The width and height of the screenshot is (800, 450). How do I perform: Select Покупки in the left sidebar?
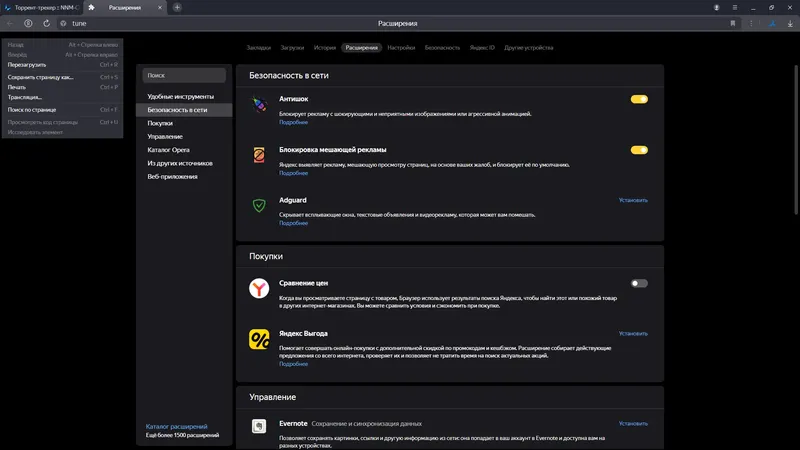pyautogui.click(x=160, y=123)
